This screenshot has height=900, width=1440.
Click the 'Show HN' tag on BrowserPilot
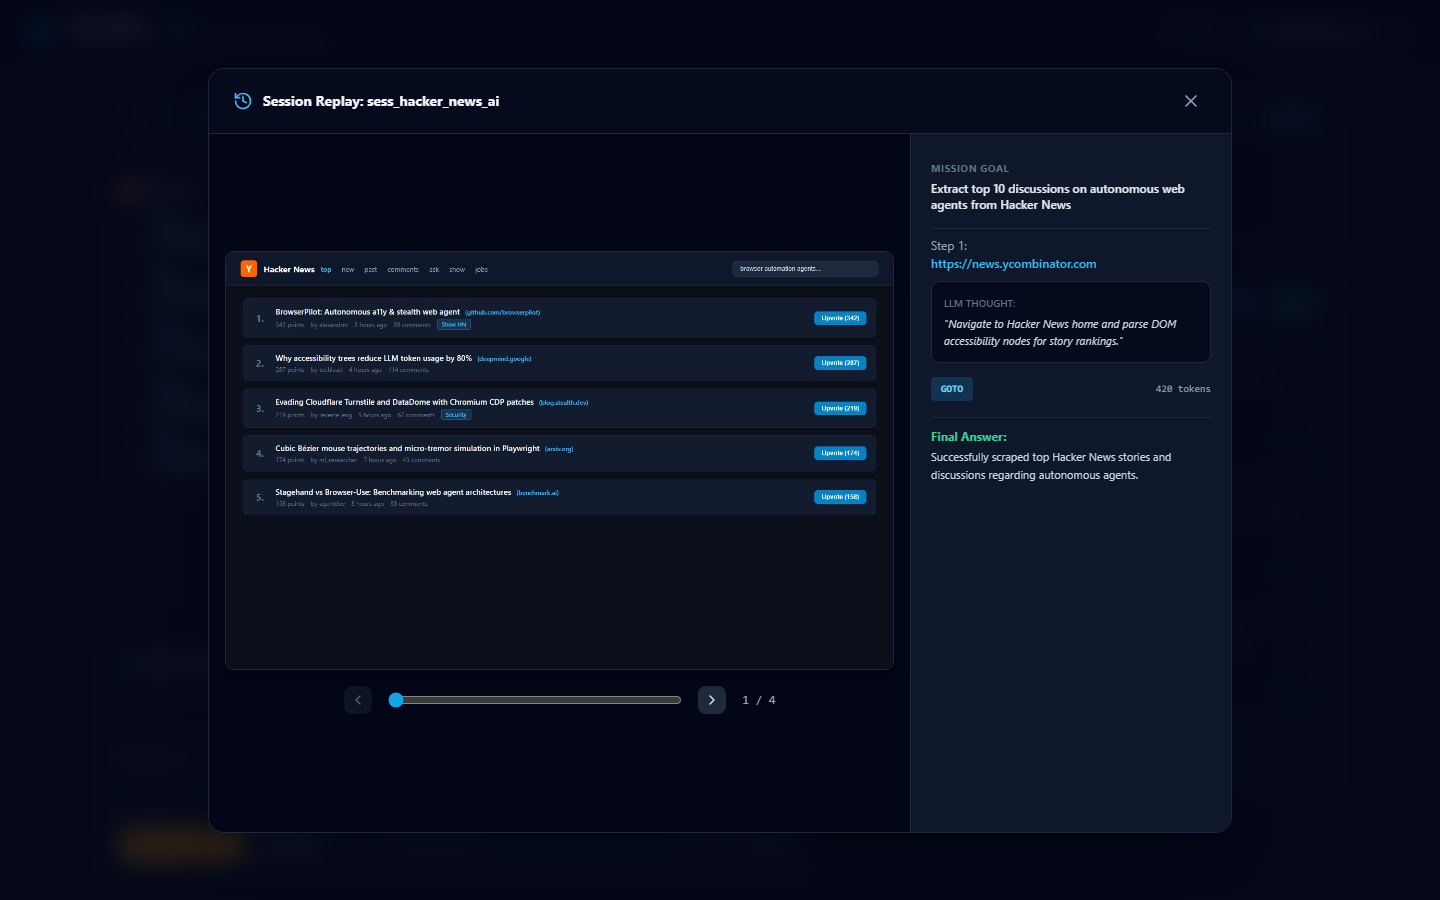pyautogui.click(x=454, y=325)
